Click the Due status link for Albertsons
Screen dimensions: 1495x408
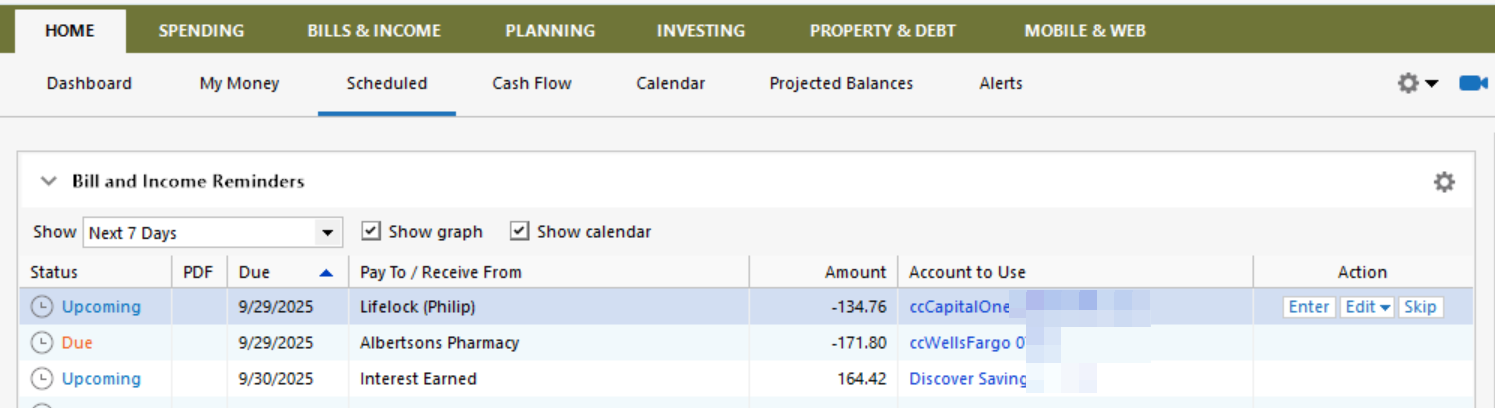(77, 343)
